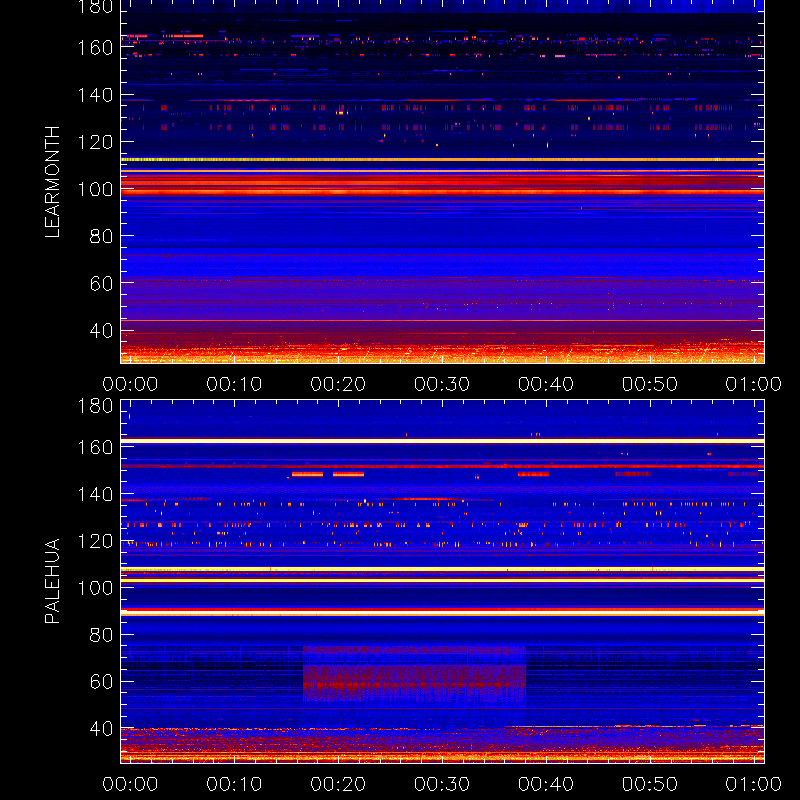
Task: Click the PALEHUA axis label
Action: click(x=52, y=581)
